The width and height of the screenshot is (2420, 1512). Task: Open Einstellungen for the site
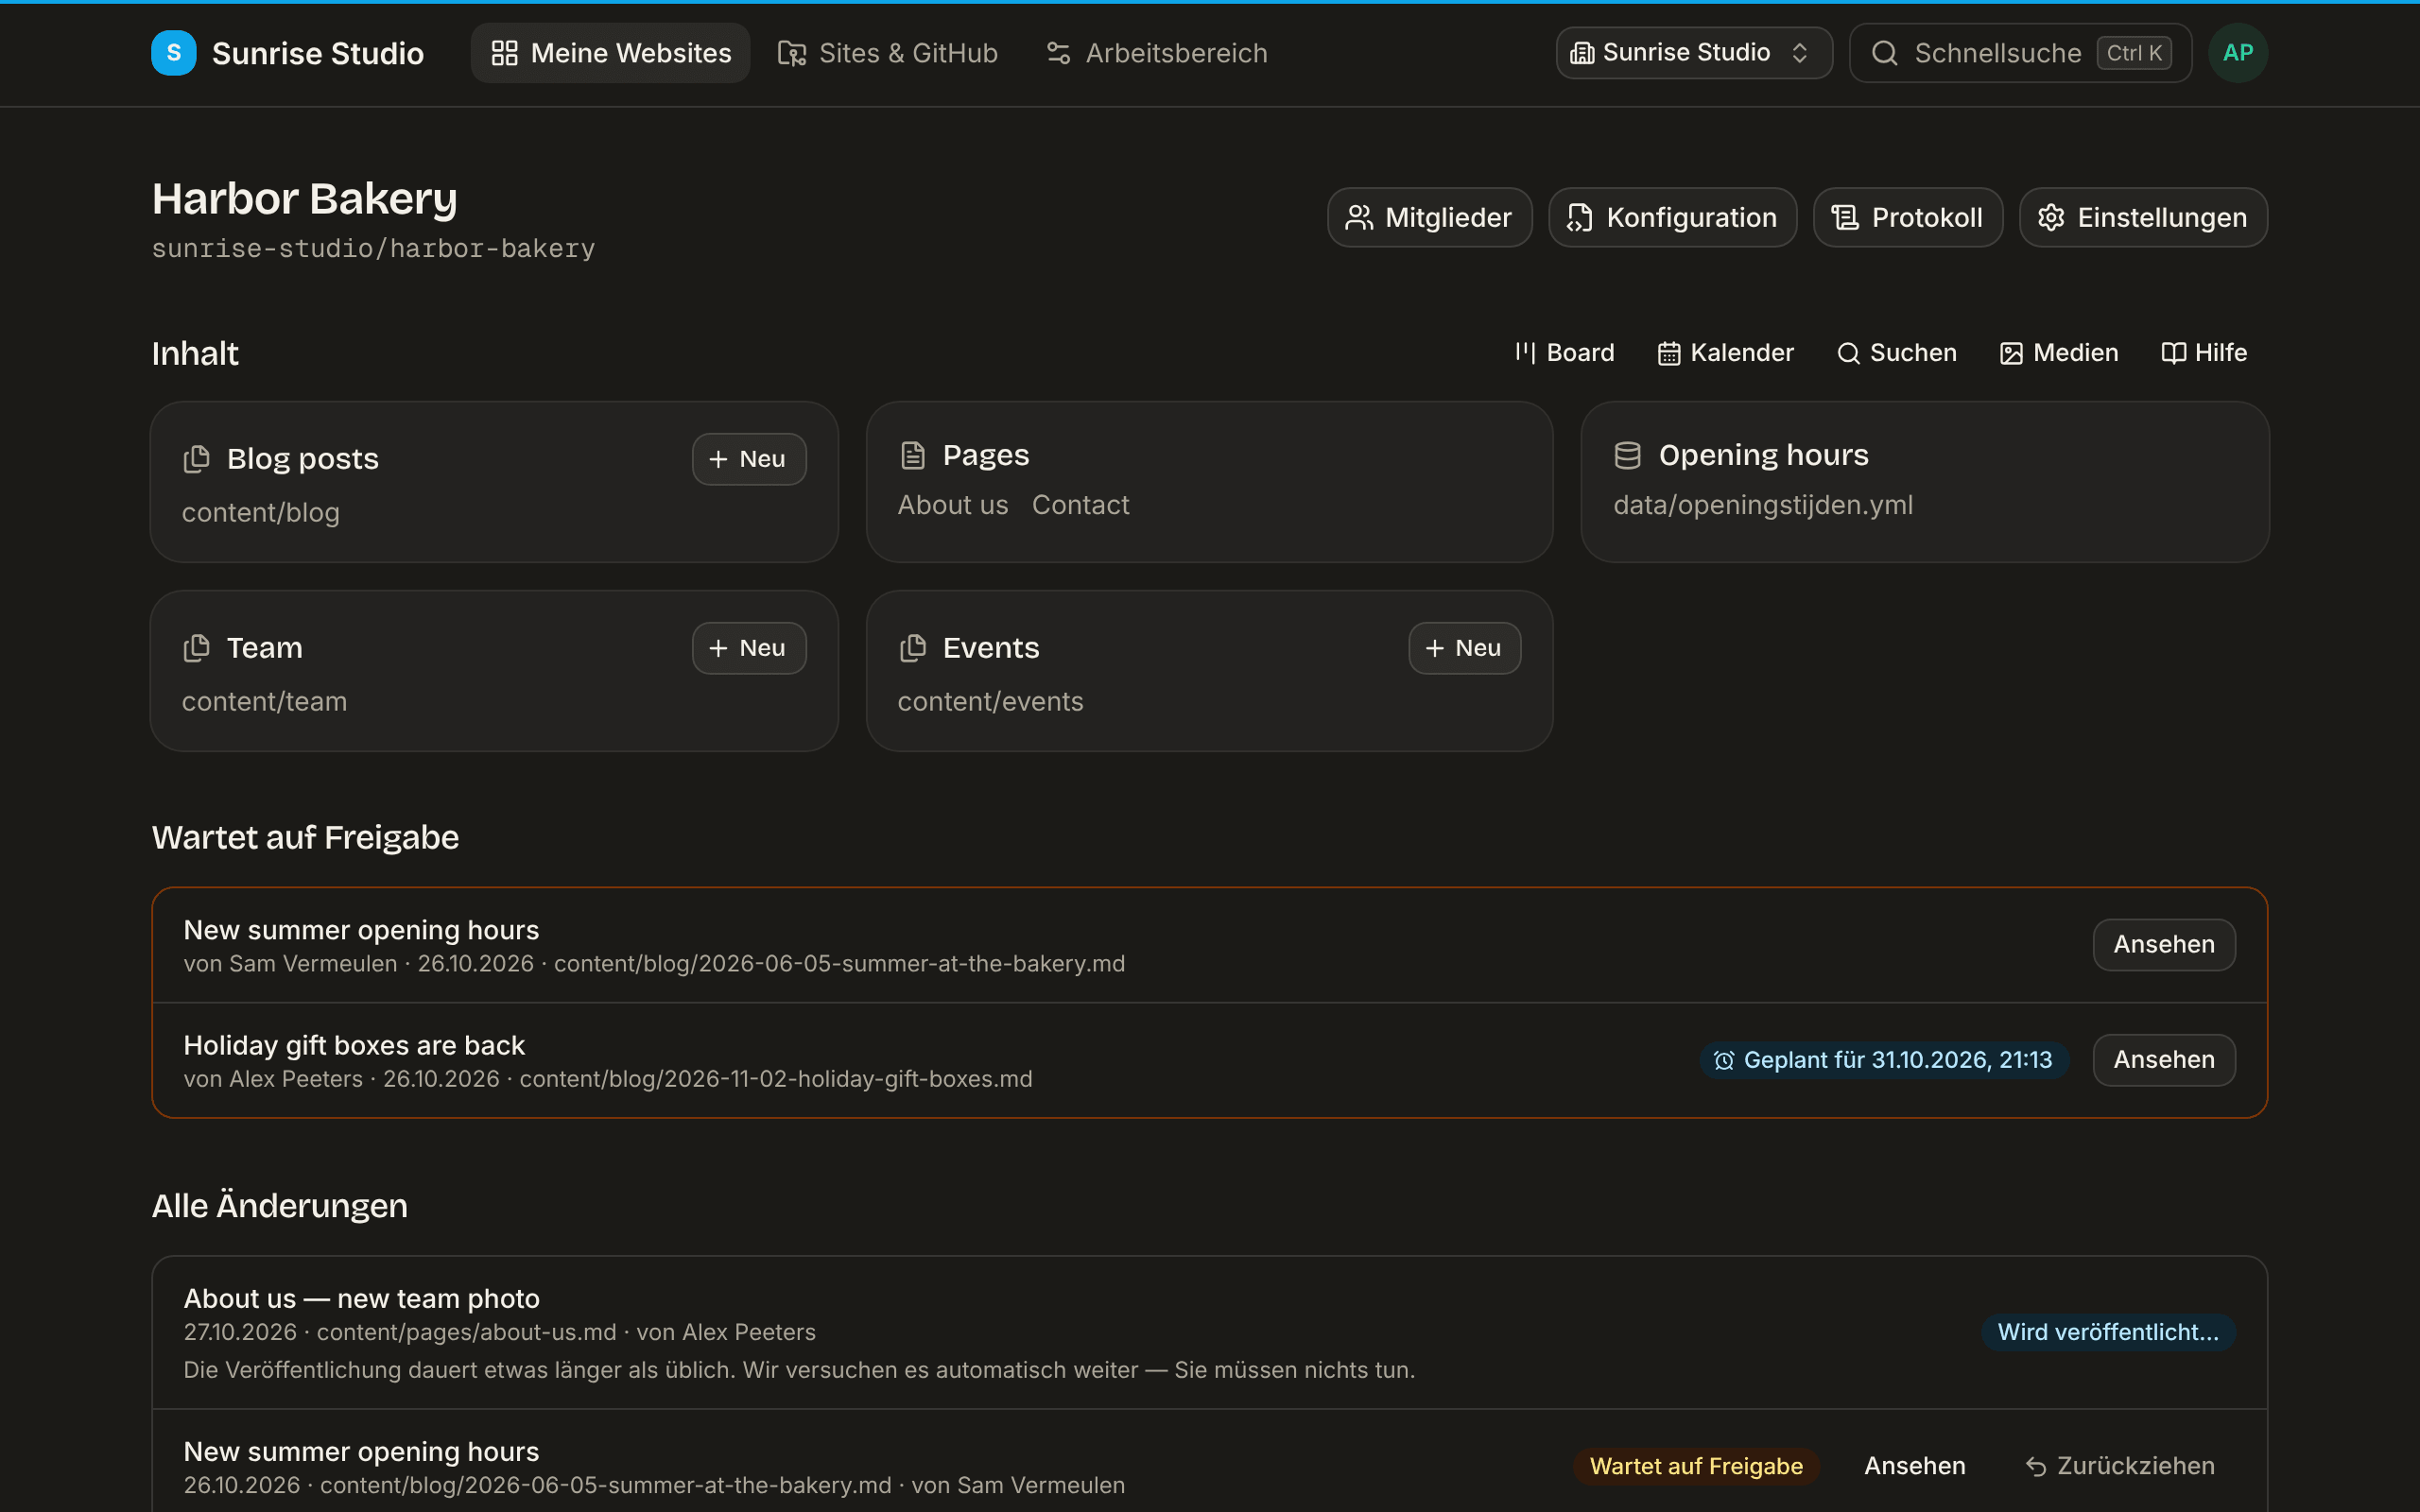click(x=2143, y=217)
